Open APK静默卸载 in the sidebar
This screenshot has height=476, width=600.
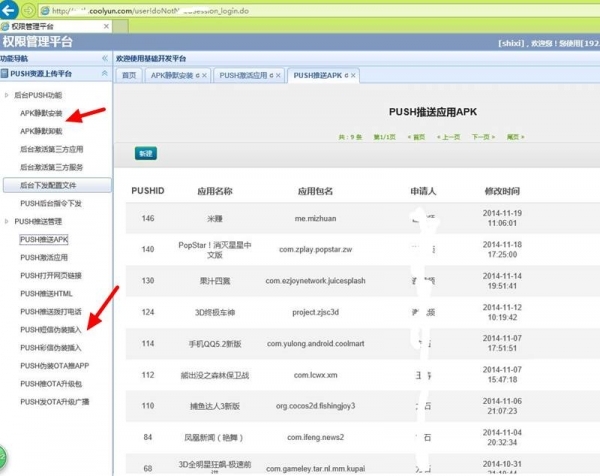(41, 131)
